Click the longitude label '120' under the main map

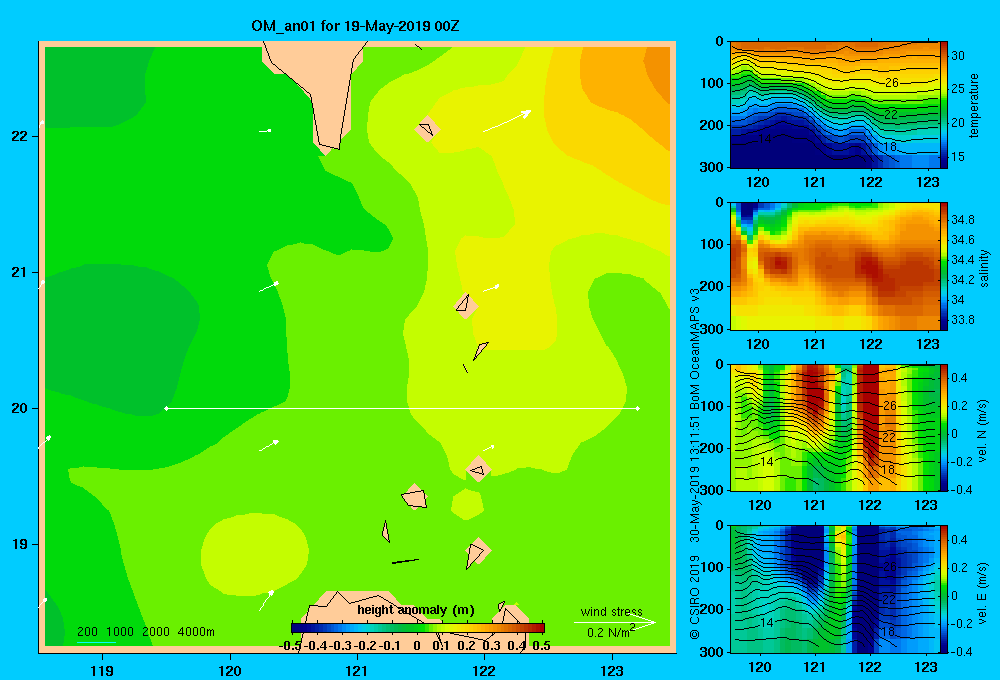(230, 670)
